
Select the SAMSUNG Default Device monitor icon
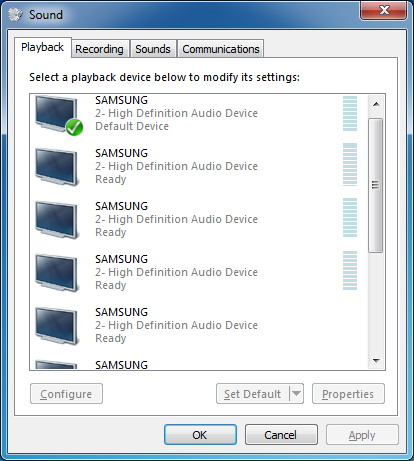tap(59, 115)
